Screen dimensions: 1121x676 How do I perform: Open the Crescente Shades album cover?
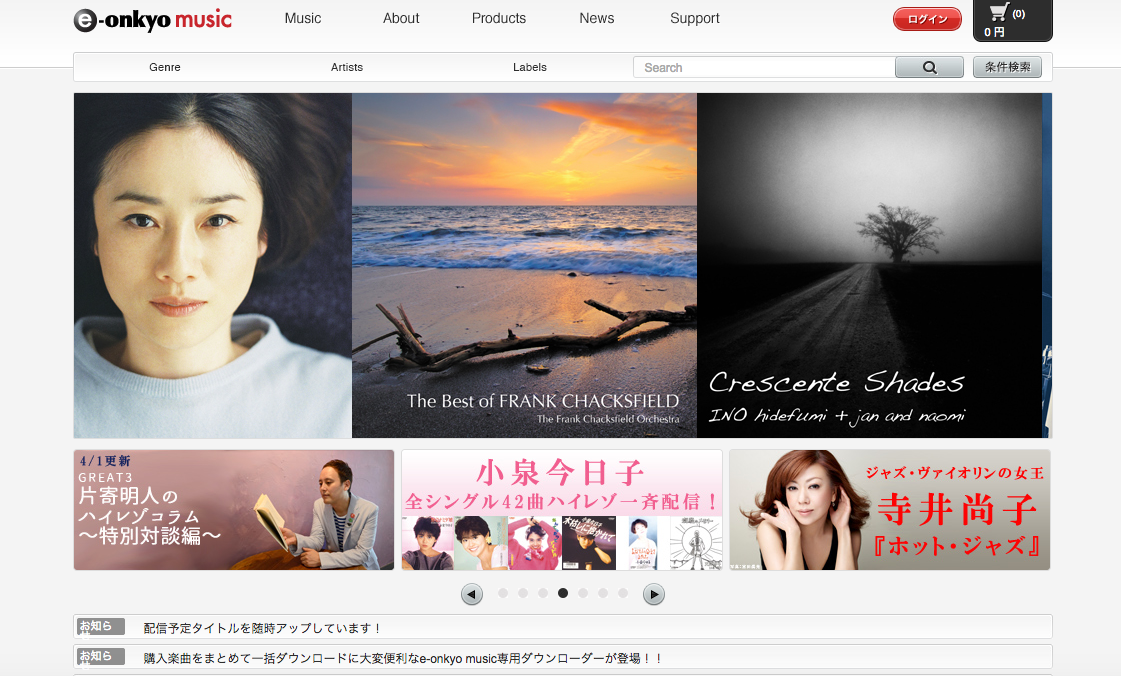pyautogui.click(x=869, y=265)
